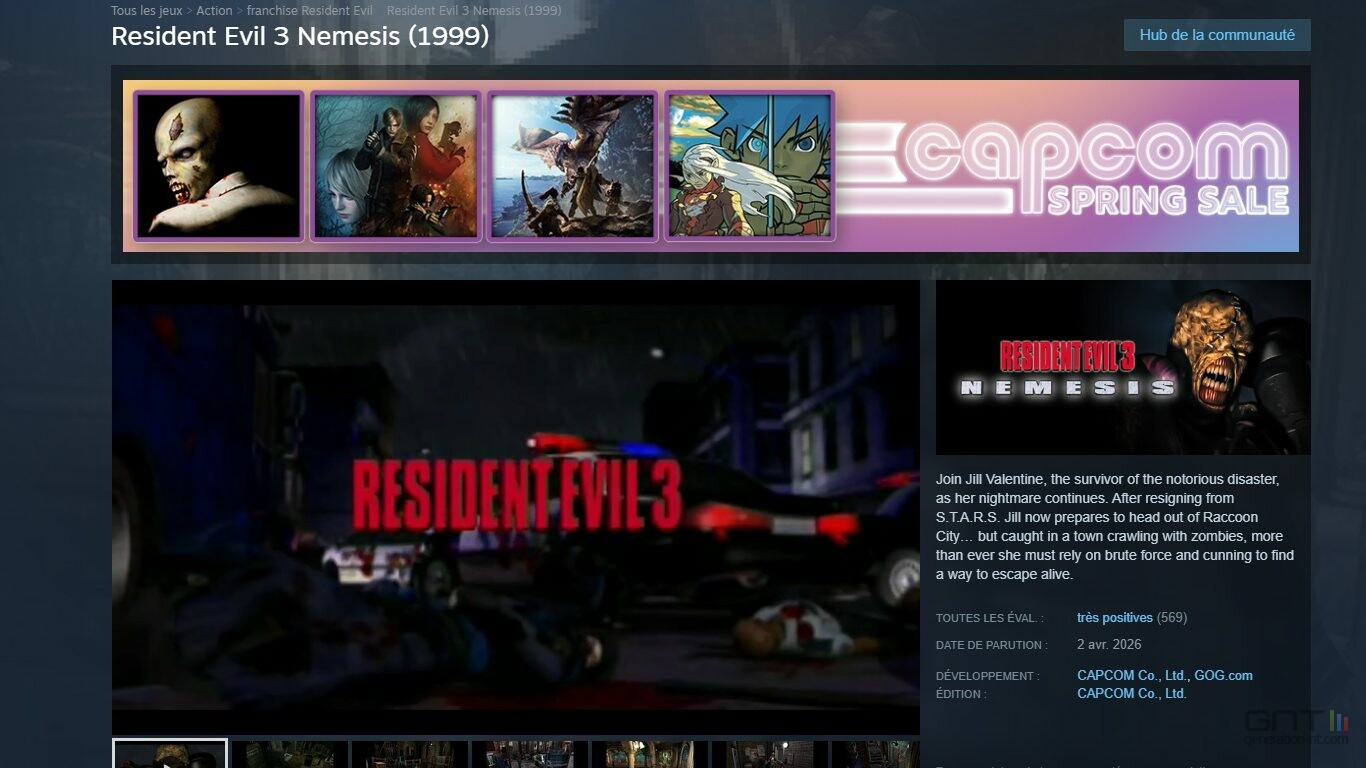
Task: Select the first highlighted trailer thumbnail
Action: 170,755
